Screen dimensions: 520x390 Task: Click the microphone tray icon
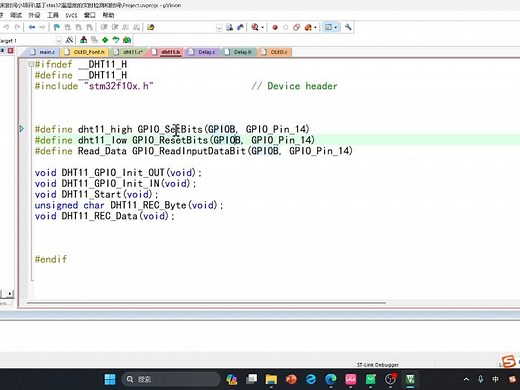[x=480, y=379]
